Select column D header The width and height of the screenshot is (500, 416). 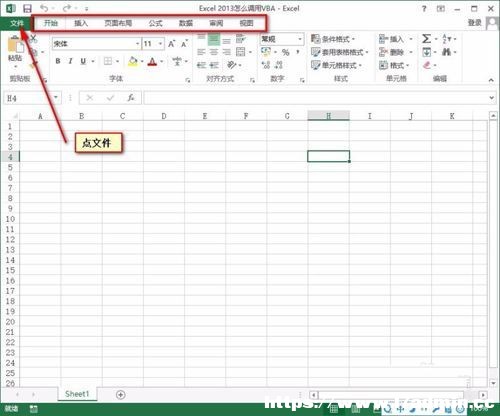(x=164, y=116)
